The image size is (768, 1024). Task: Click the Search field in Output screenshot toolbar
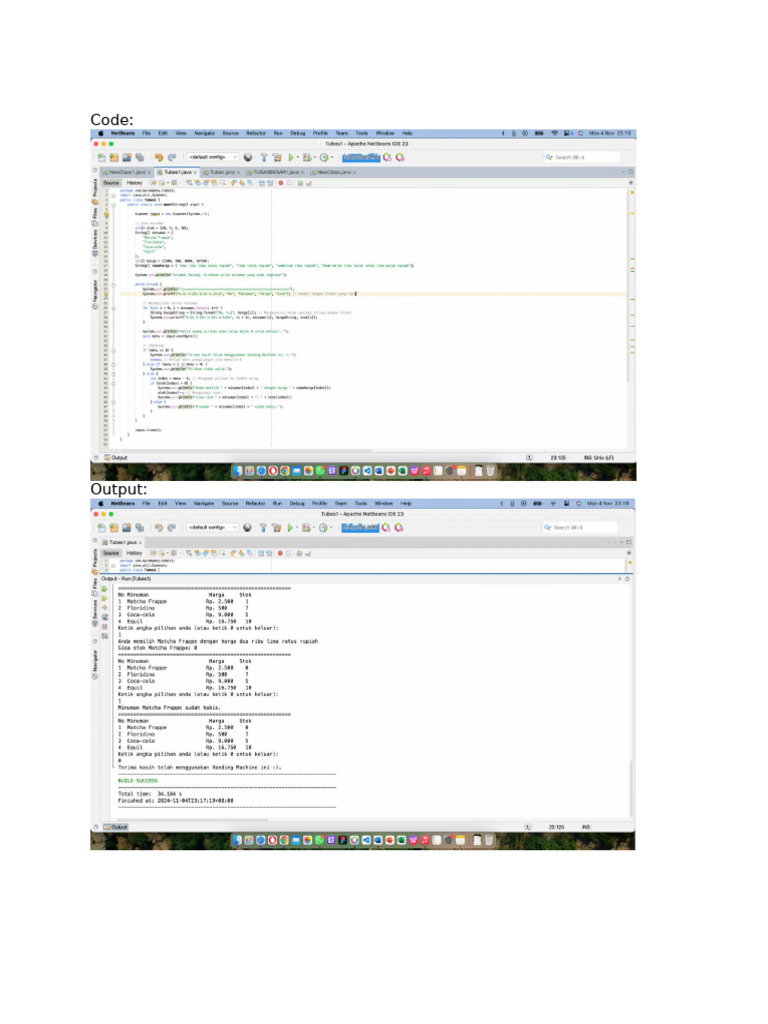(580, 528)
